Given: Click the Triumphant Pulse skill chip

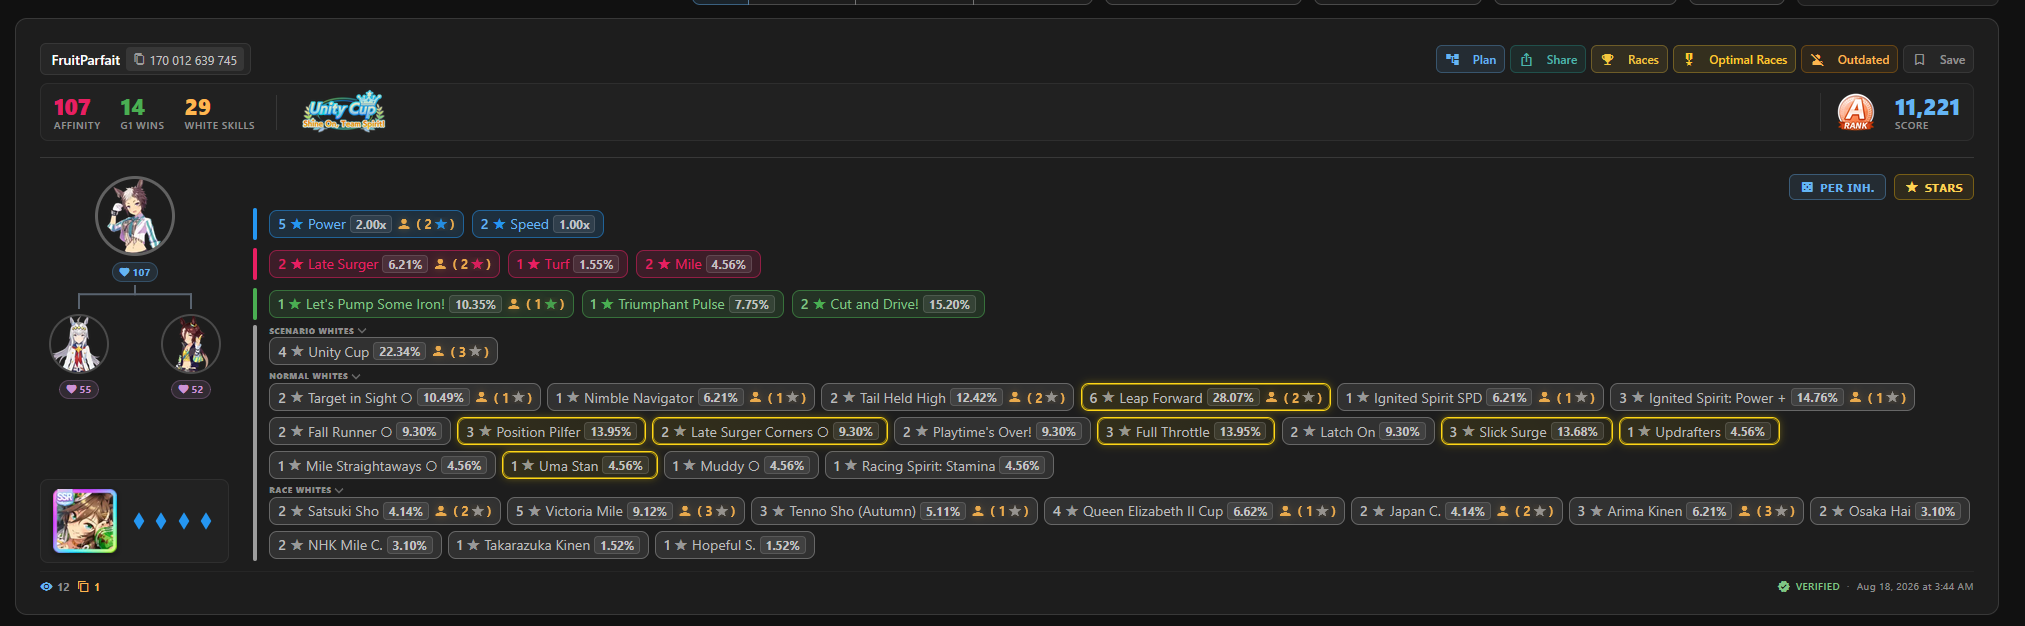Looking at the screenshot, I should 683,304.
